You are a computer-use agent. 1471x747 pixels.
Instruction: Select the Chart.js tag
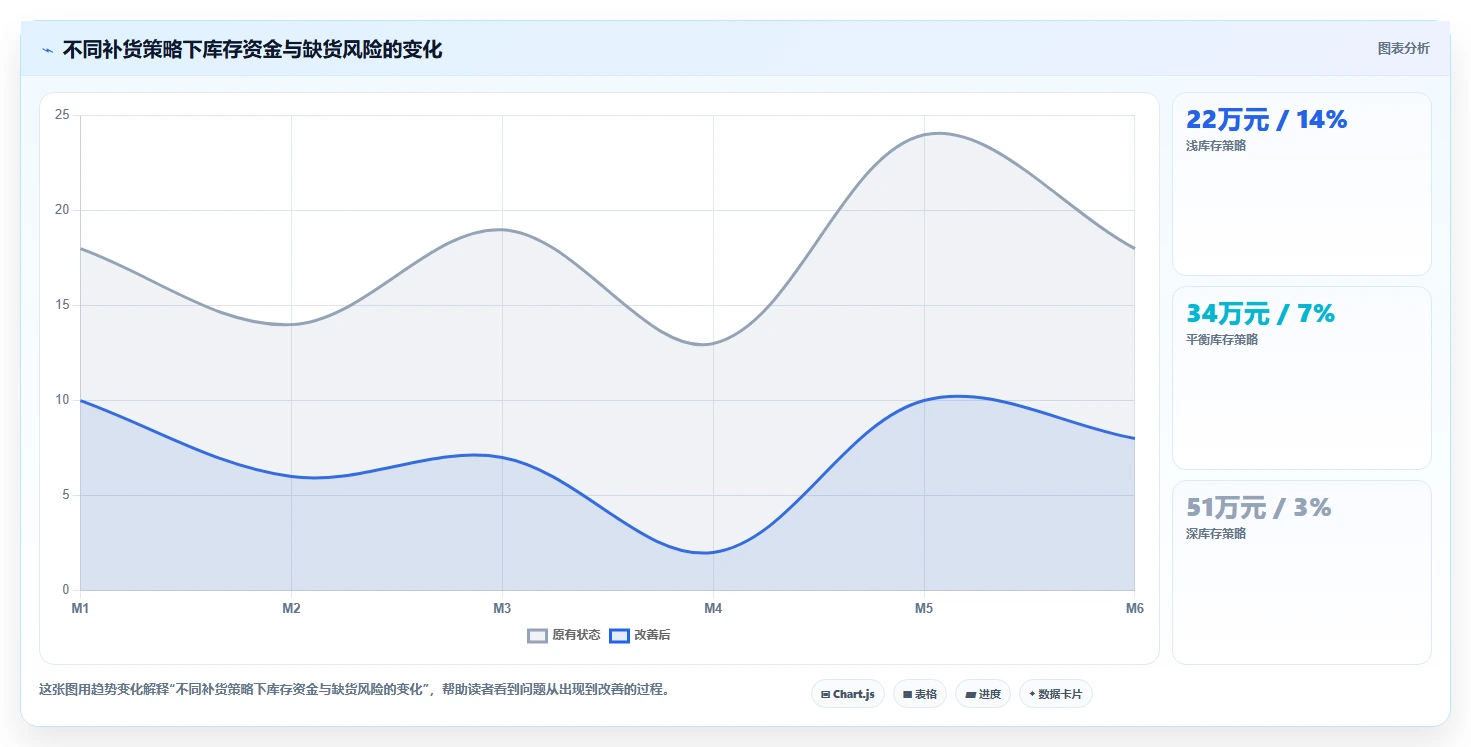coord(847,694)
